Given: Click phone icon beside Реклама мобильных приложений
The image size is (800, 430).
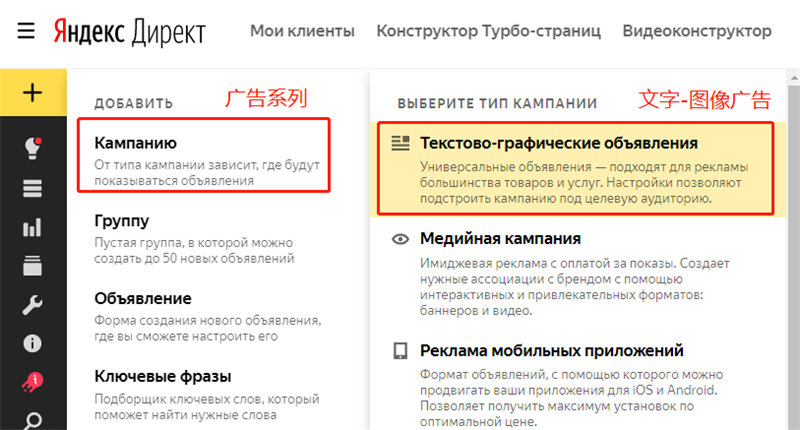Looking at the screenshot, I should click(x=401, y=351).
